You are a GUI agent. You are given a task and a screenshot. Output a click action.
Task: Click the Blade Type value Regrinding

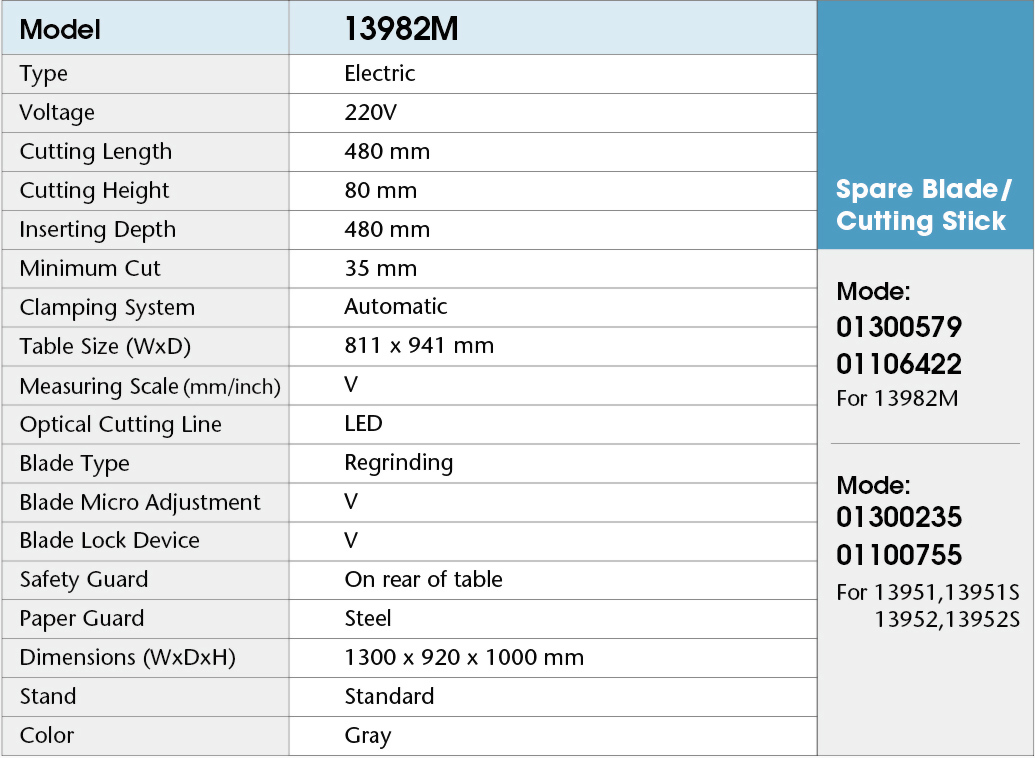point(399,463)
